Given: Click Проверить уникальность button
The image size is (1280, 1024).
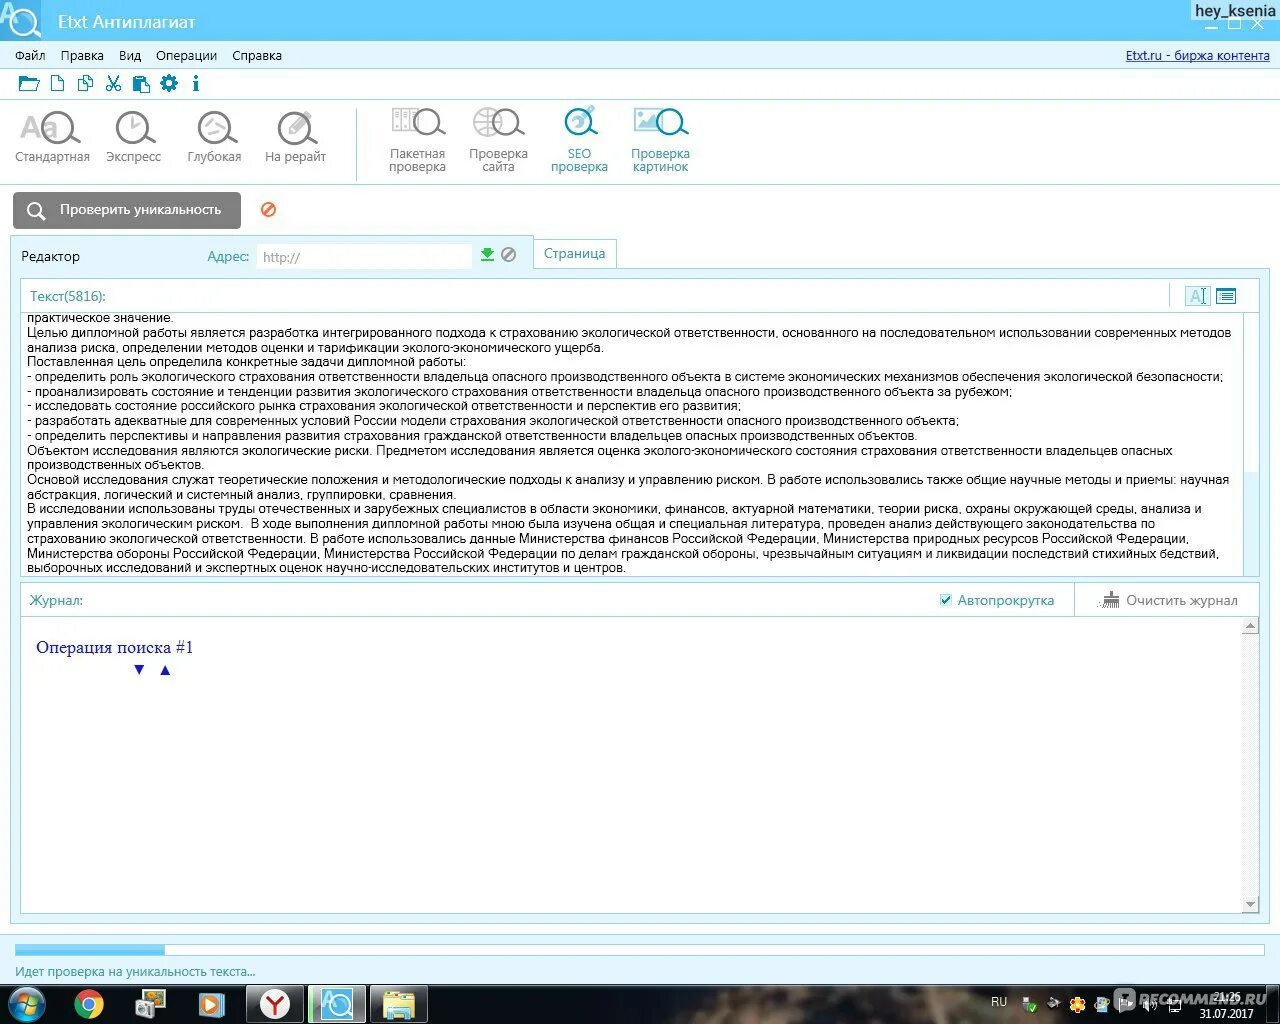Looking at the screenshot, I should point(127,210).
